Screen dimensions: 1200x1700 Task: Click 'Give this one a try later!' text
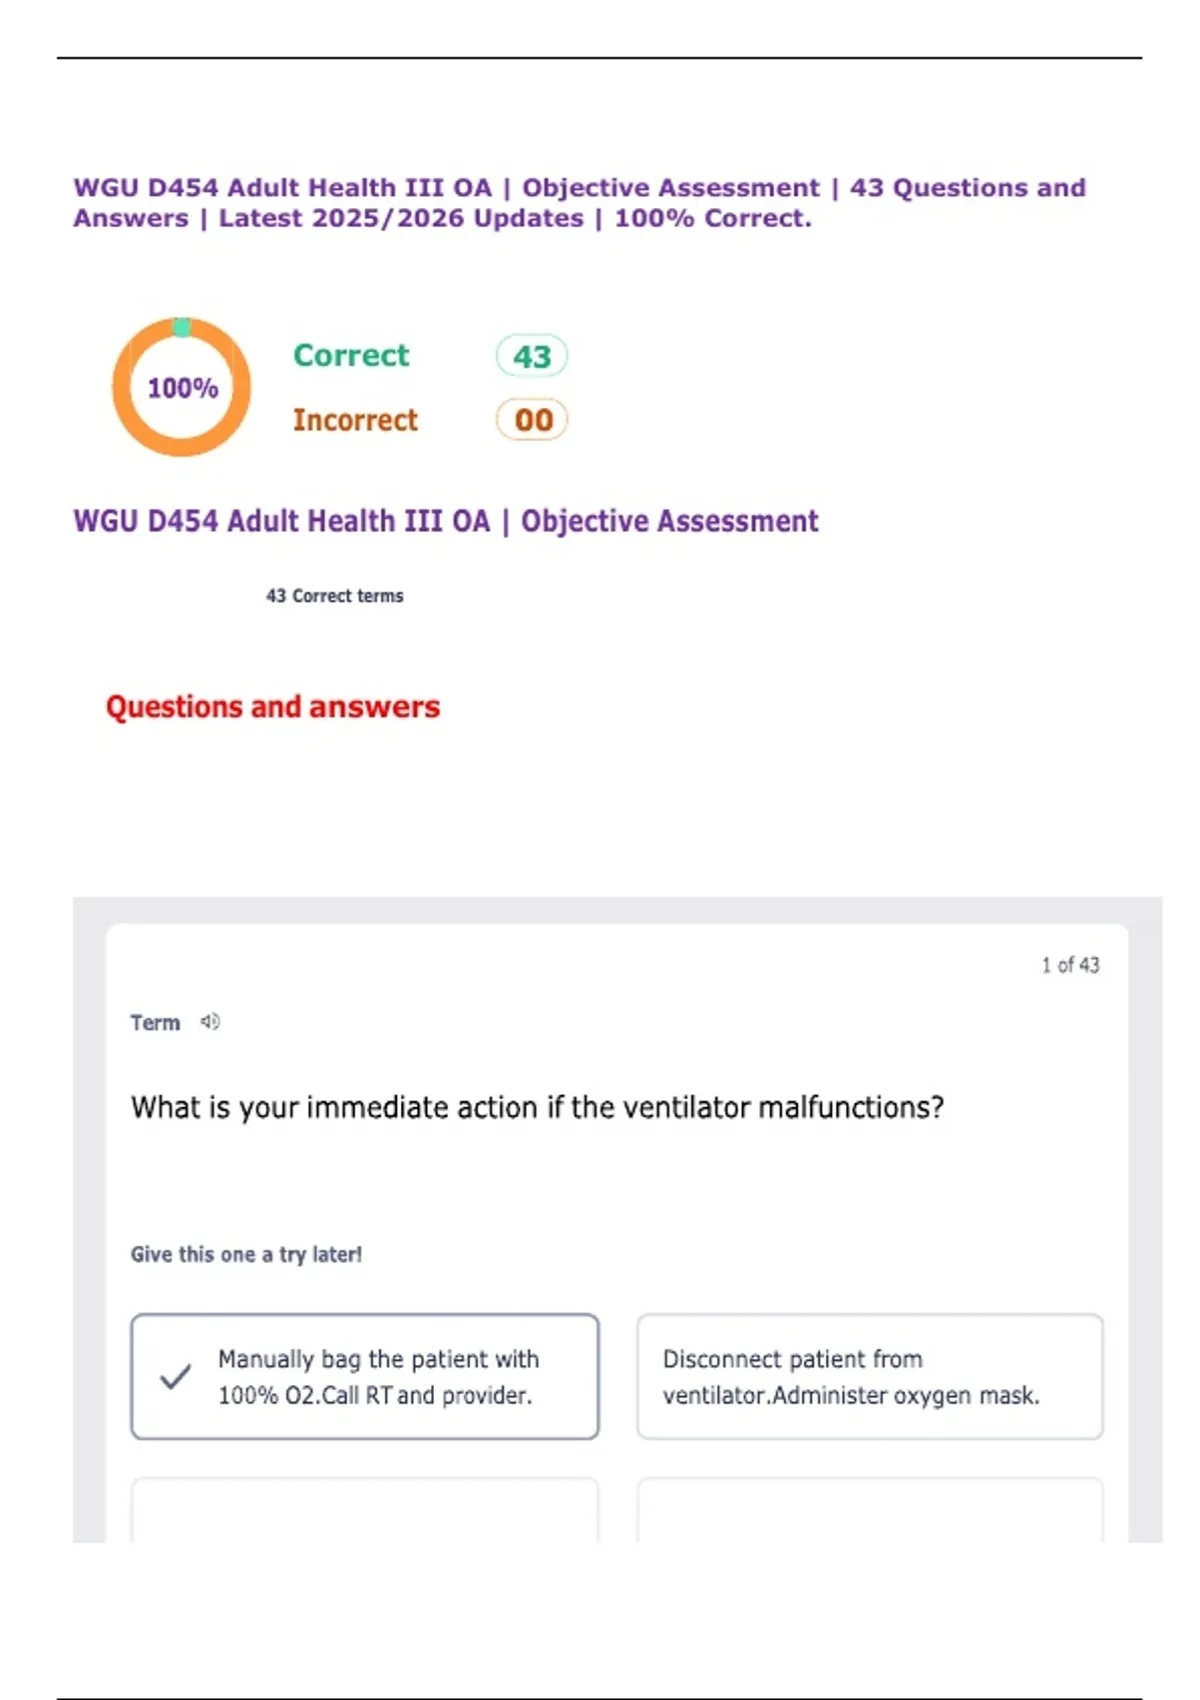(246, 1254)
